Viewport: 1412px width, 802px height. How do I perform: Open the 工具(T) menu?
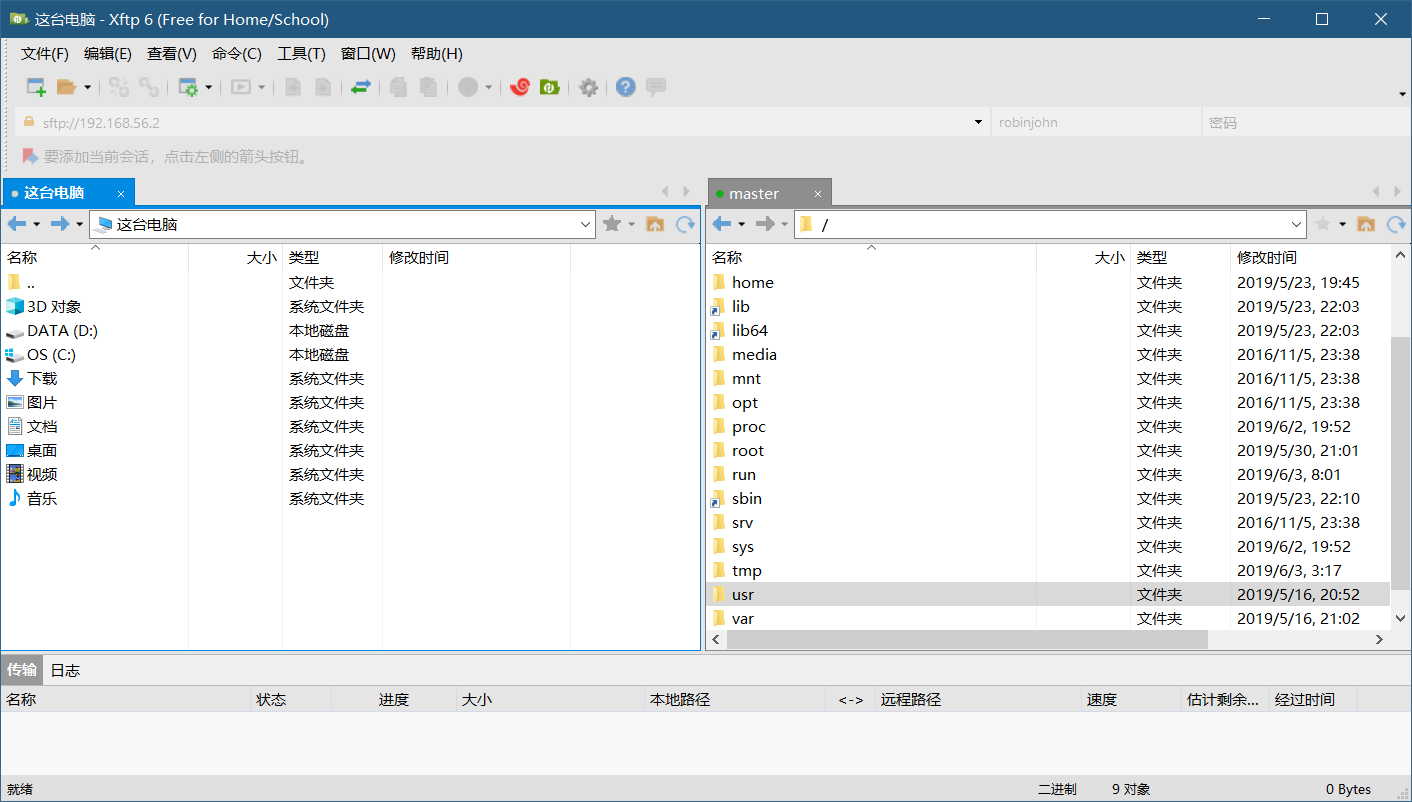point(301,54)
